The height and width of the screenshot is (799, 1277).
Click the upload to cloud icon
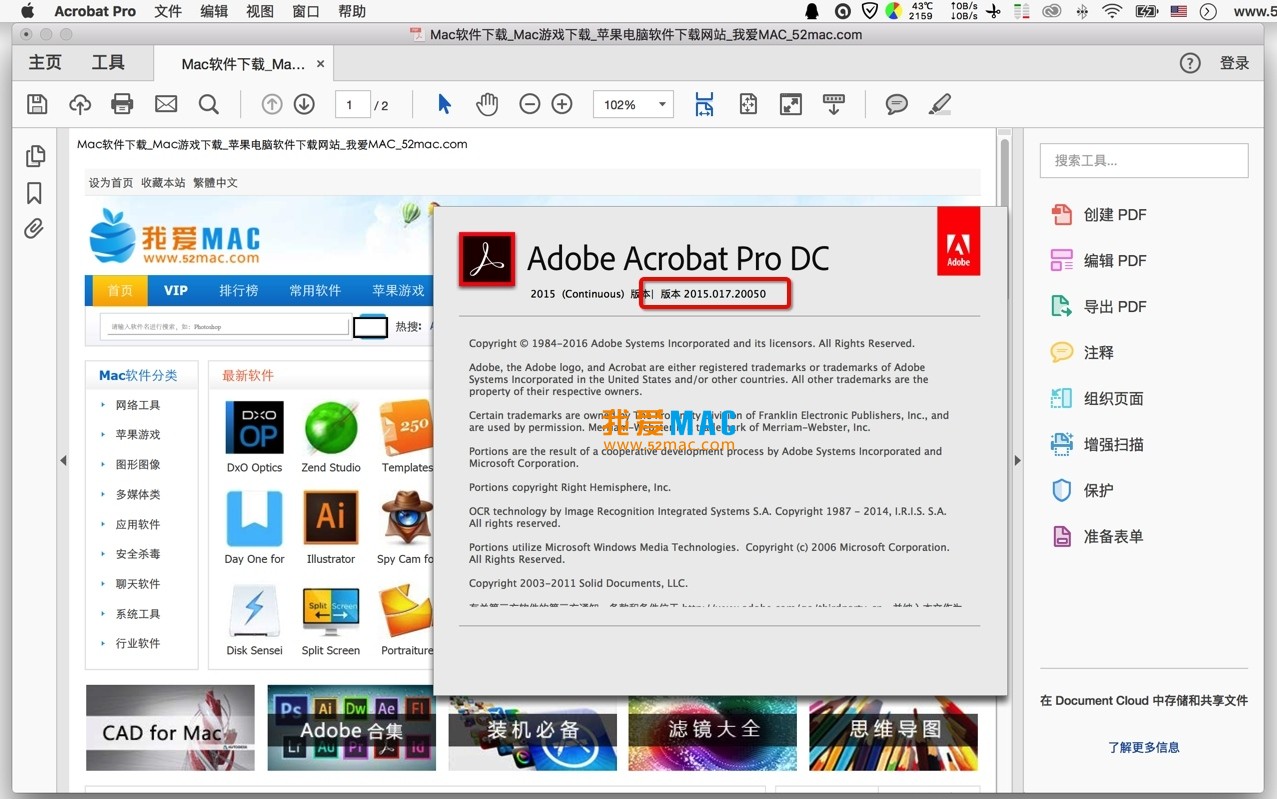click(x=80, y=104)
